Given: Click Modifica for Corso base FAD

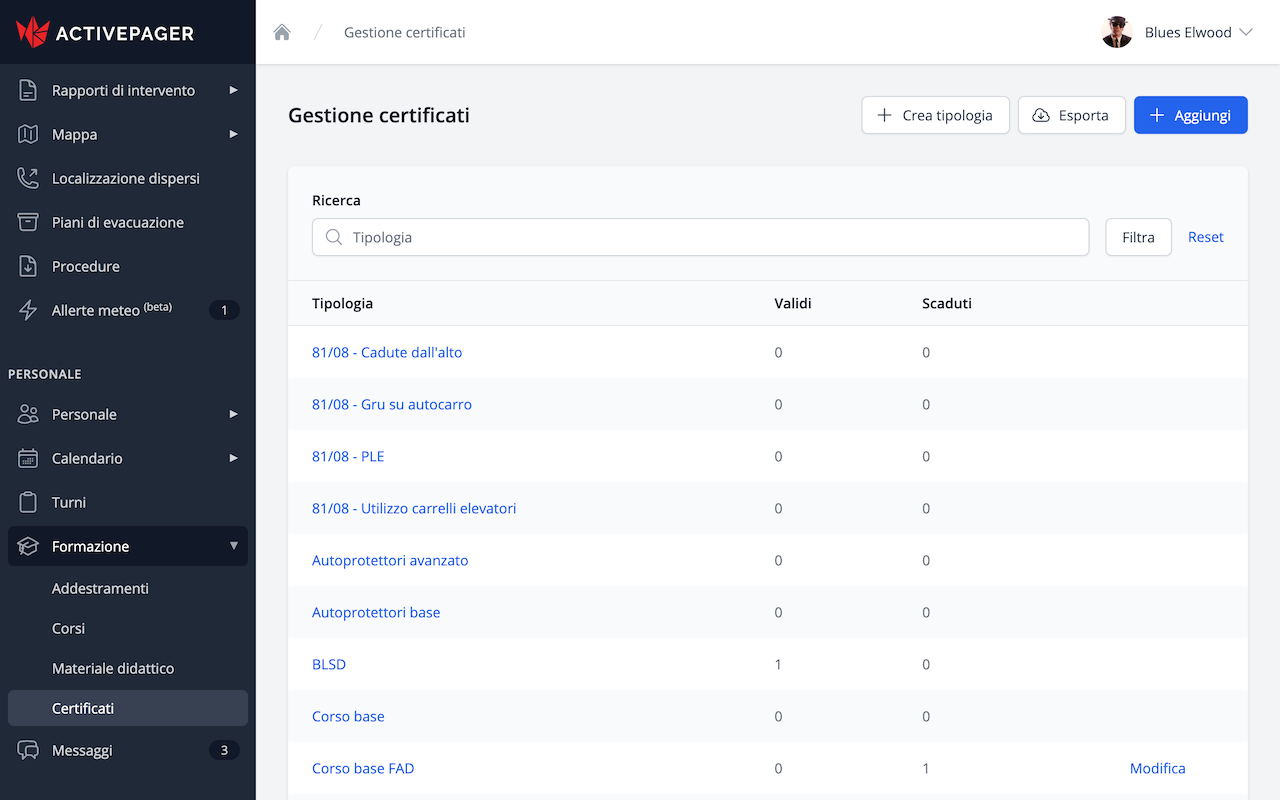Looking at the screenshot, I should (1157, 768).
